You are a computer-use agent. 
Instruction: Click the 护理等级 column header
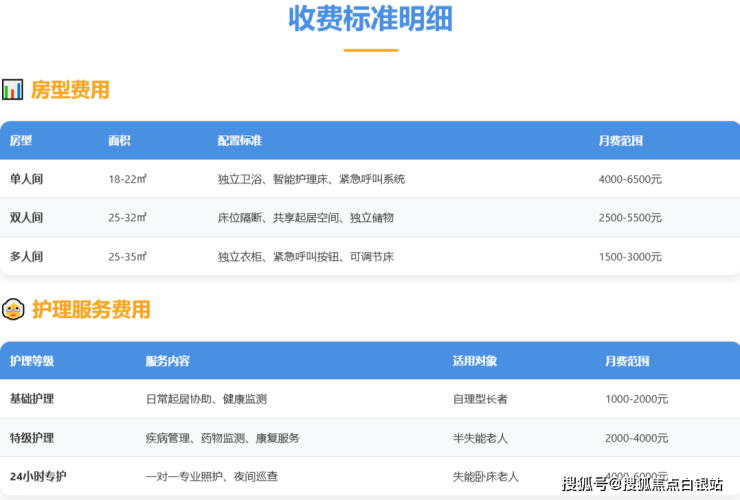pyautogui.click(x=32, y=361)
